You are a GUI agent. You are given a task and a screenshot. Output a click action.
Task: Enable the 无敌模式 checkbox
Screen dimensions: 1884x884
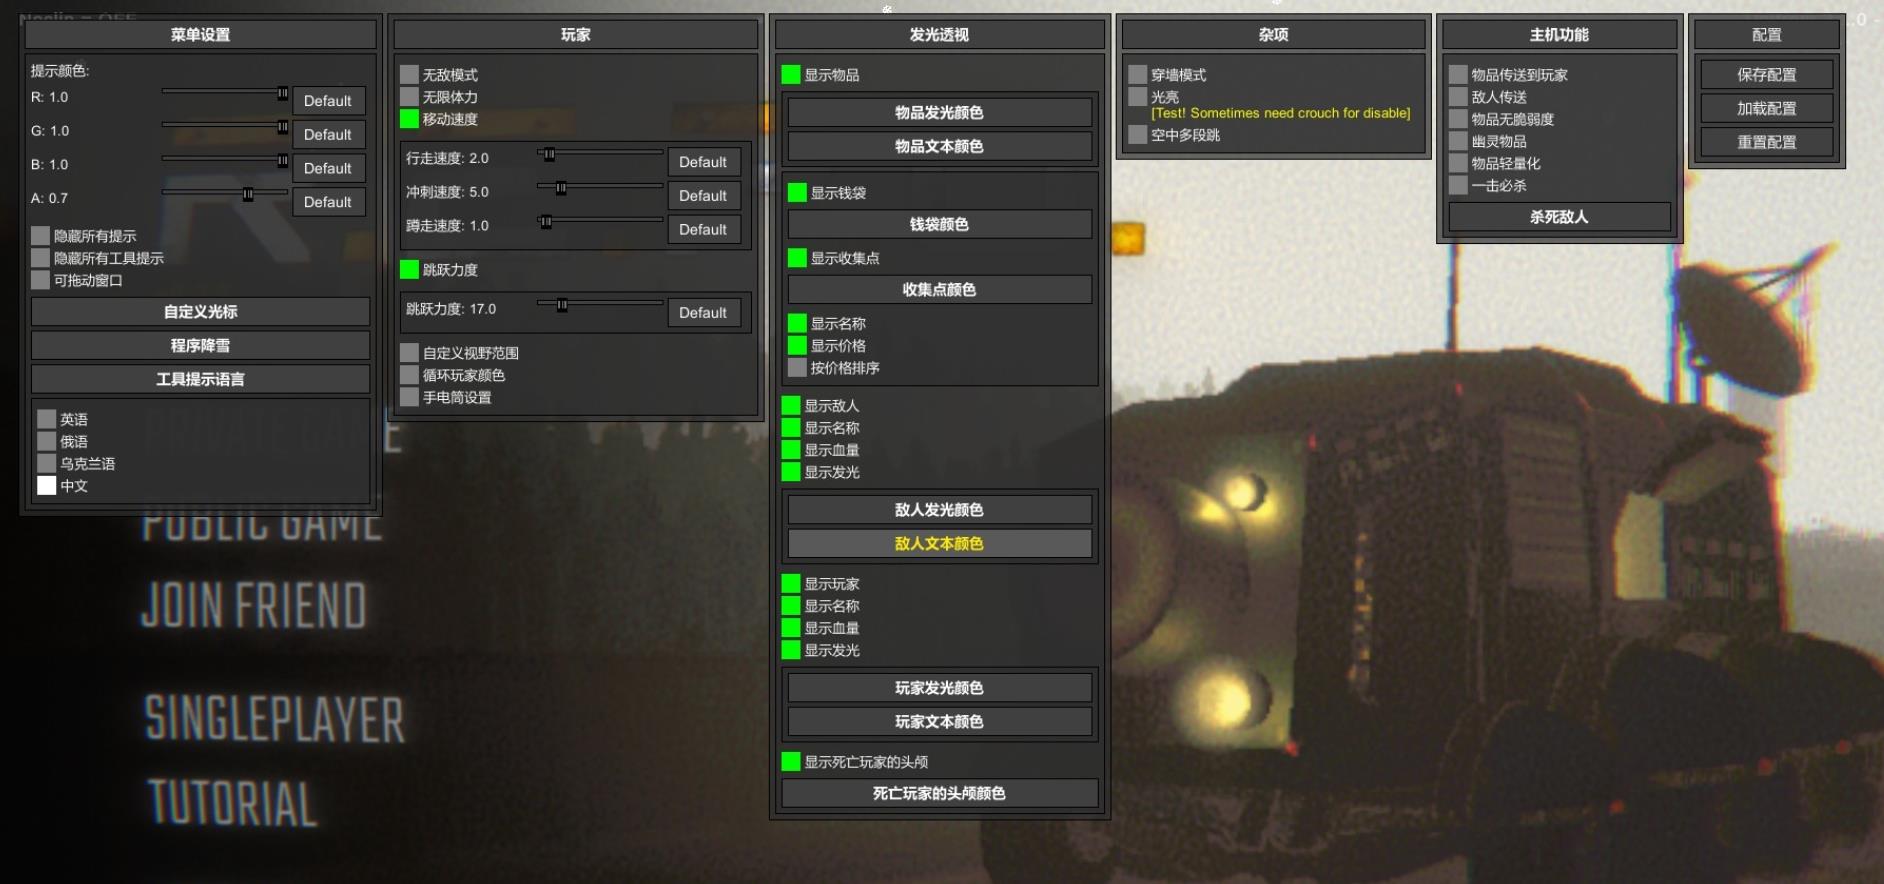pos(409,75)
